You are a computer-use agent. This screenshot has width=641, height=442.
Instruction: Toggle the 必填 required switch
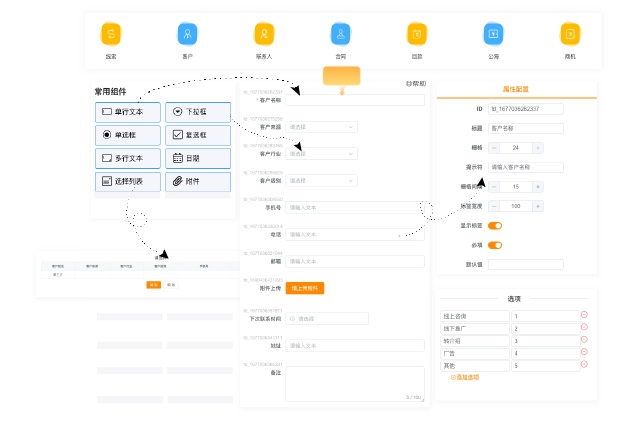(x=494, y=245)
